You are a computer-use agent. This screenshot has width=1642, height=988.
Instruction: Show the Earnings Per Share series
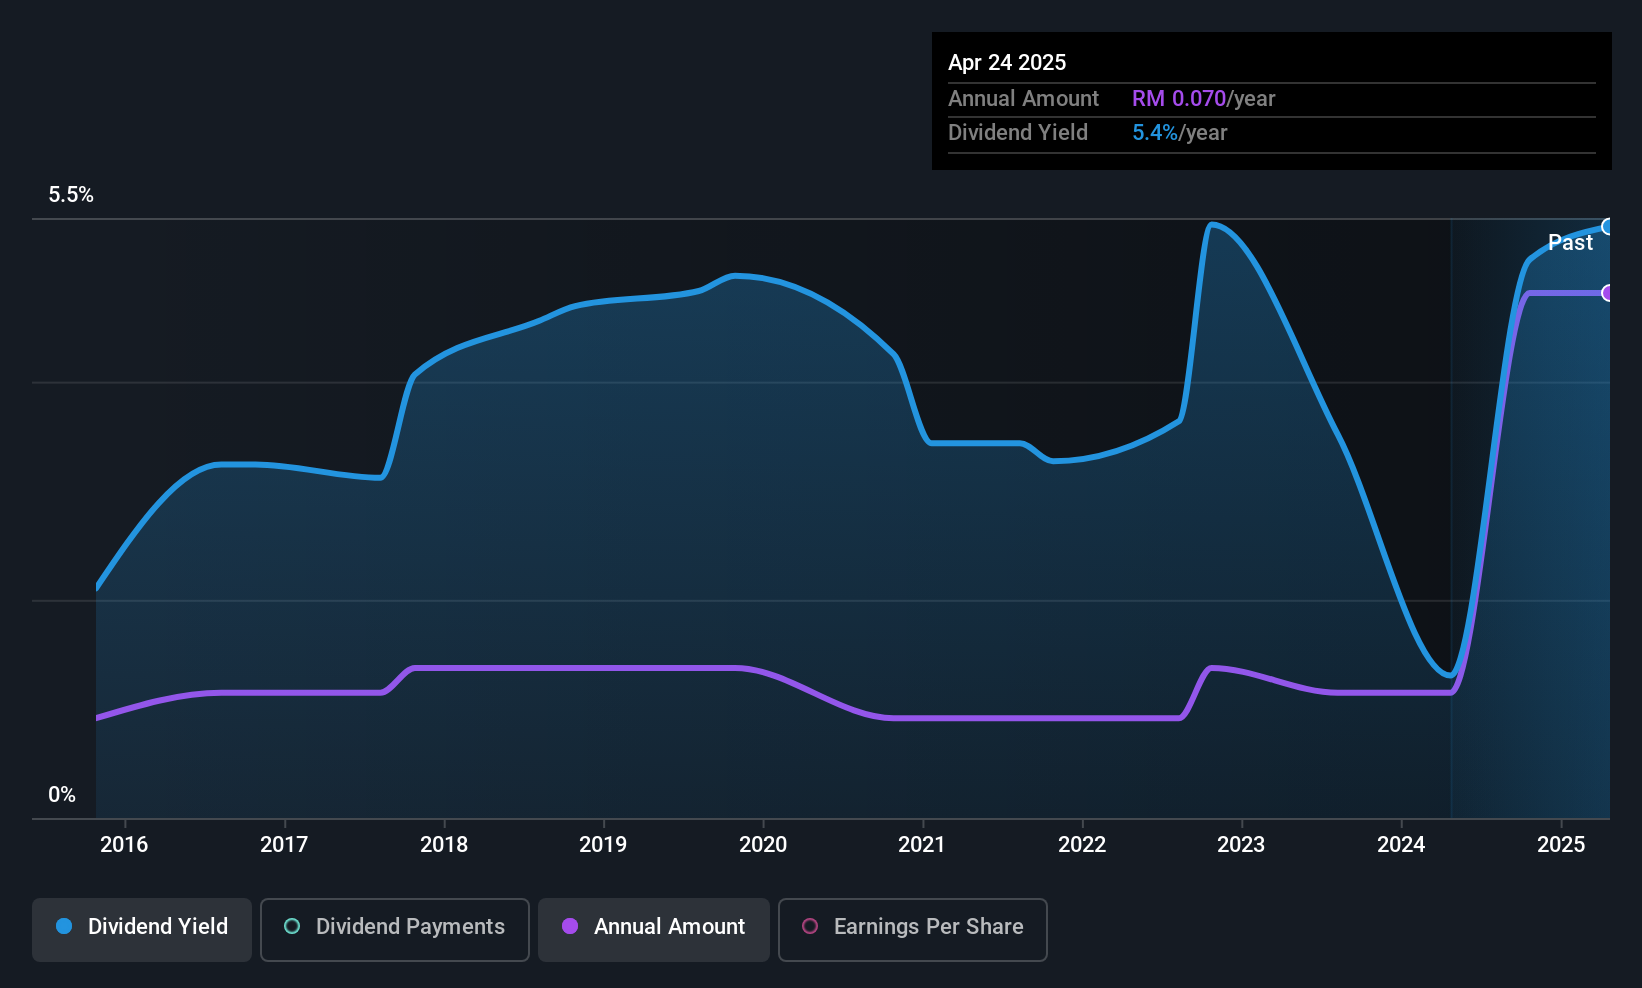[x=912, y=929]
